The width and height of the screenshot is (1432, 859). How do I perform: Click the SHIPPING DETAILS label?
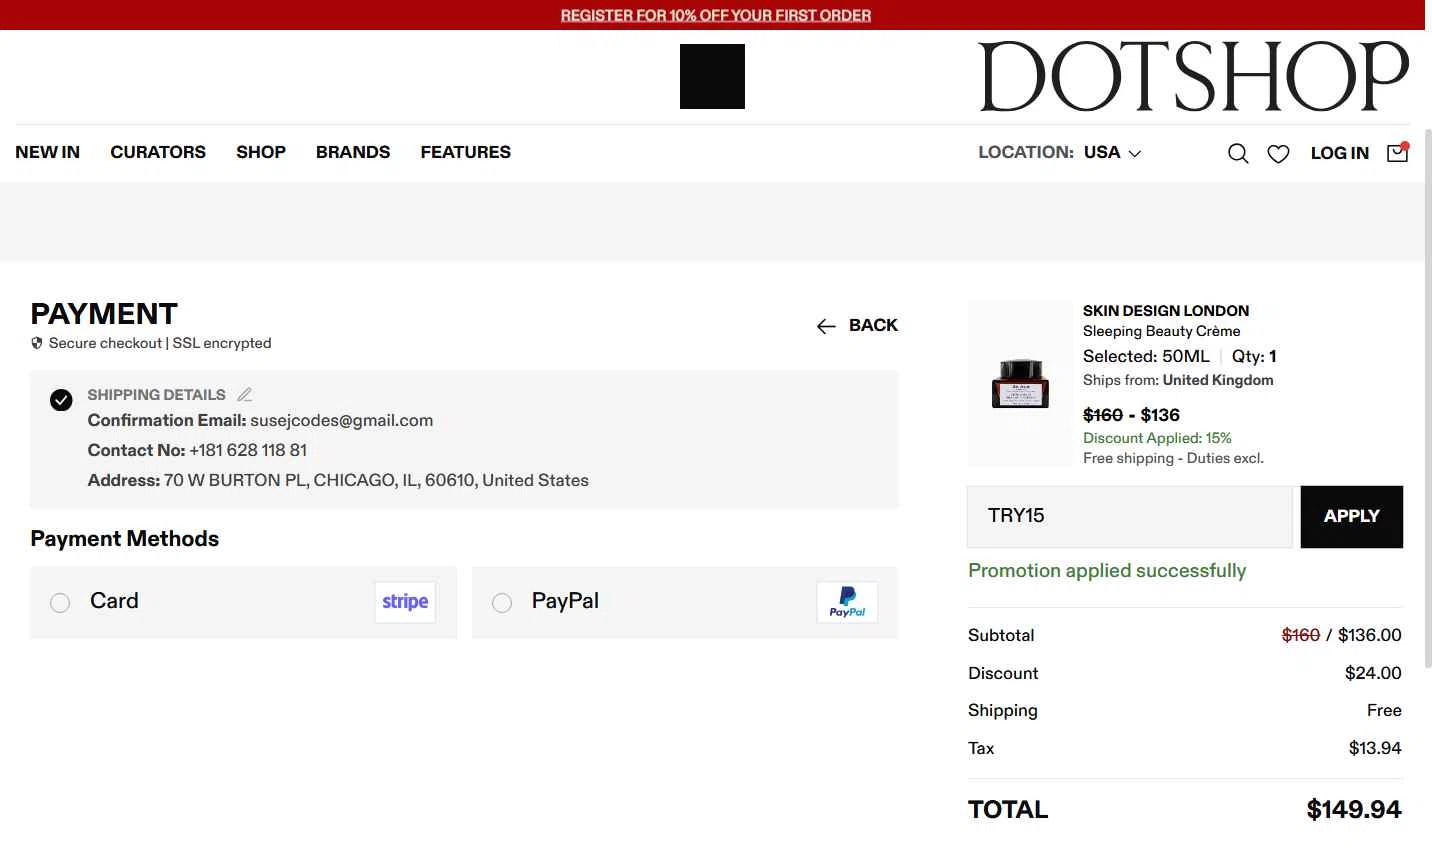(x=156, y=395)
